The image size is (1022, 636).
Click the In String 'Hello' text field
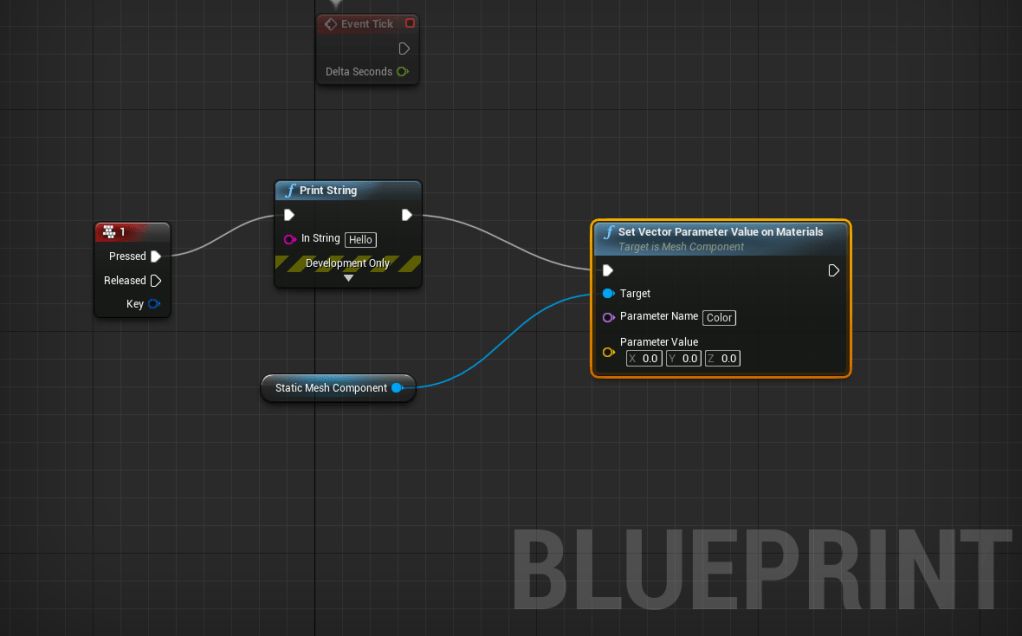coord(360,240)
